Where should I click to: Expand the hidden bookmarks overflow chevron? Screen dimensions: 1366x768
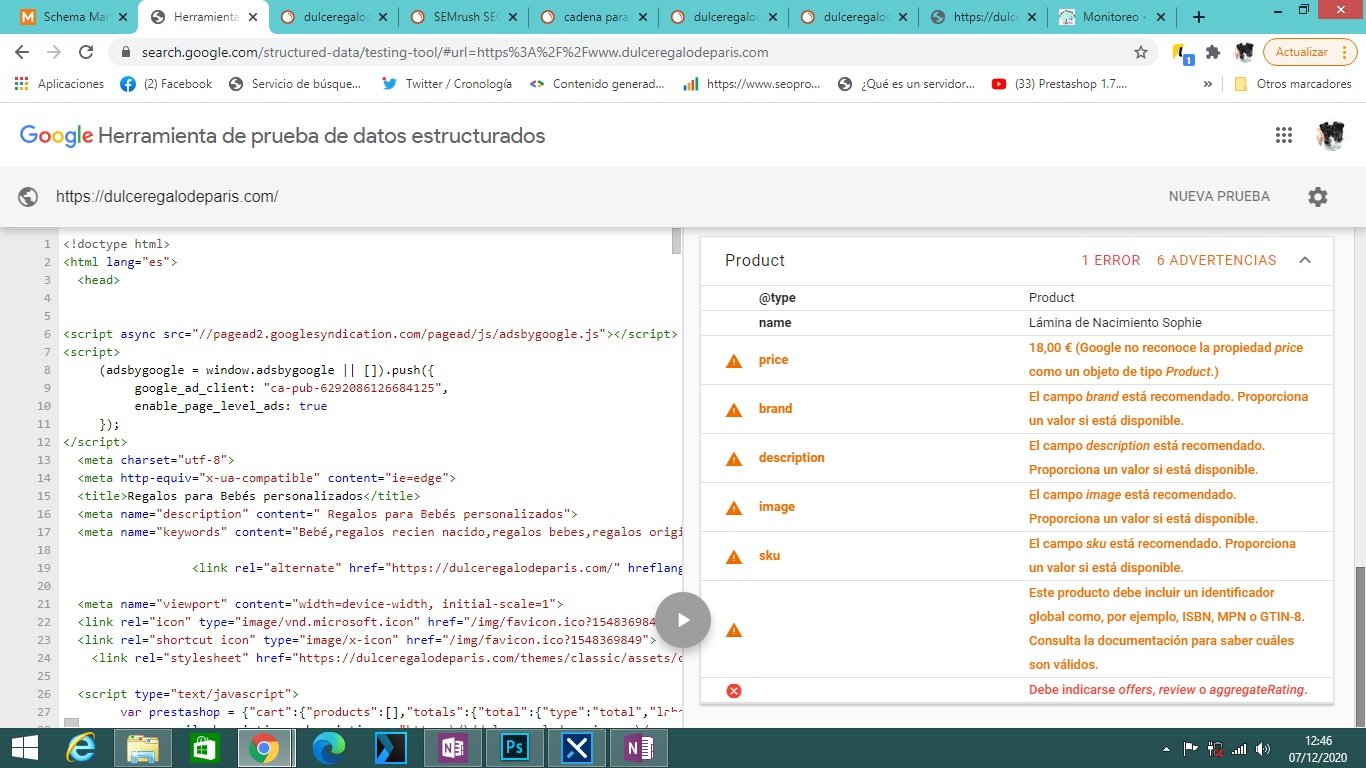(1208, 84)
